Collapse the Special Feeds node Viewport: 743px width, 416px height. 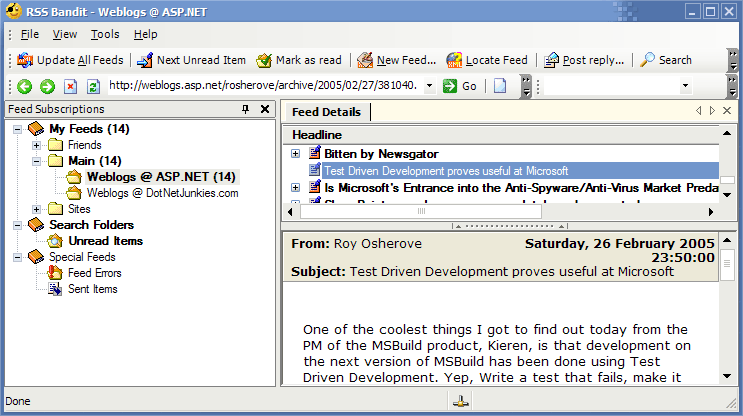coord(18,257)
